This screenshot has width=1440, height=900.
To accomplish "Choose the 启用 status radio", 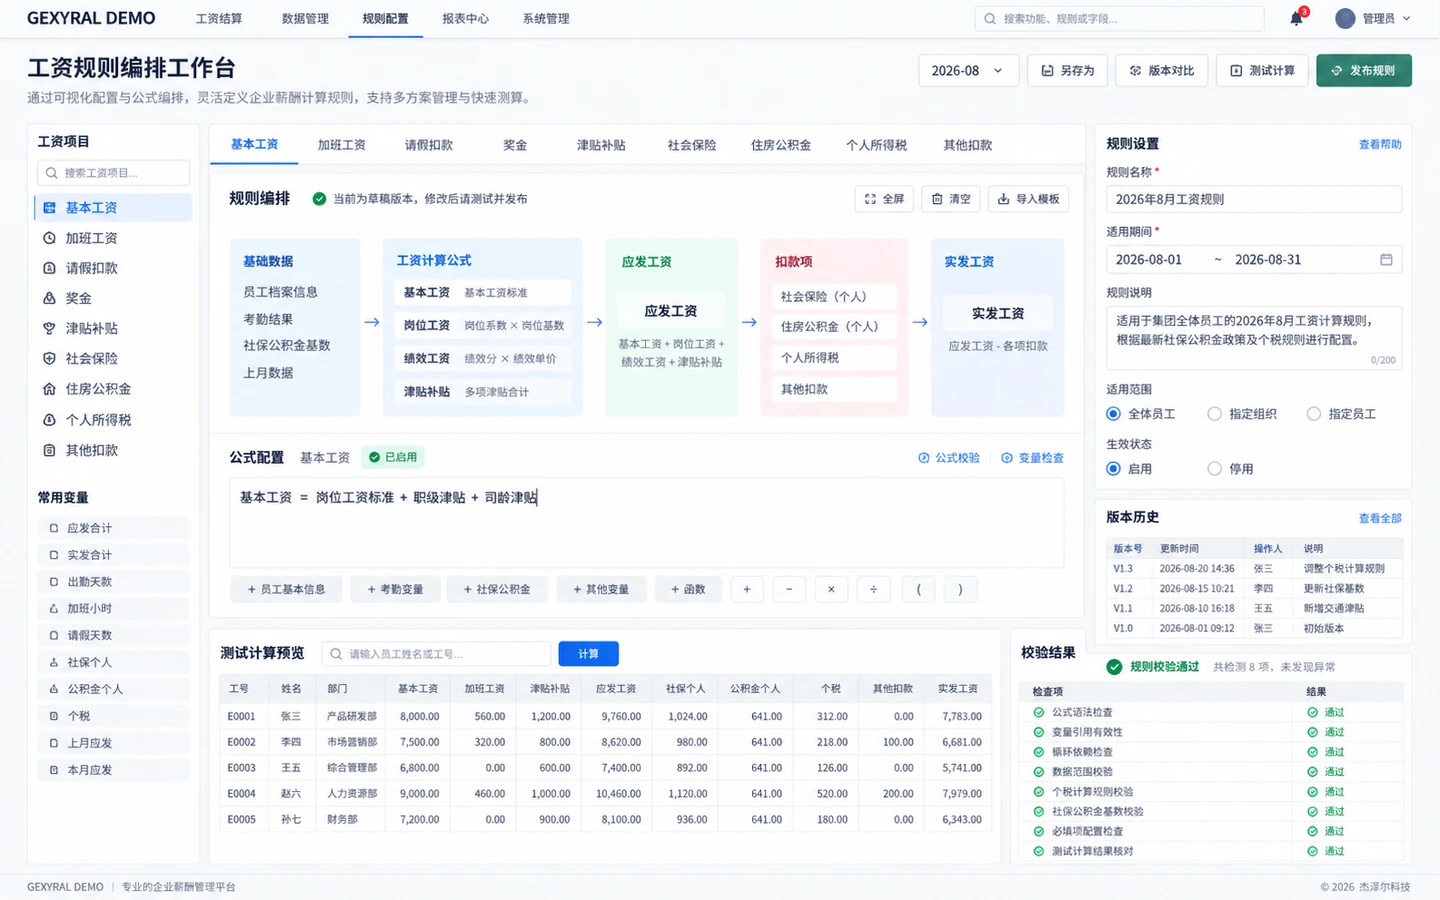I will pos(1113,468).
